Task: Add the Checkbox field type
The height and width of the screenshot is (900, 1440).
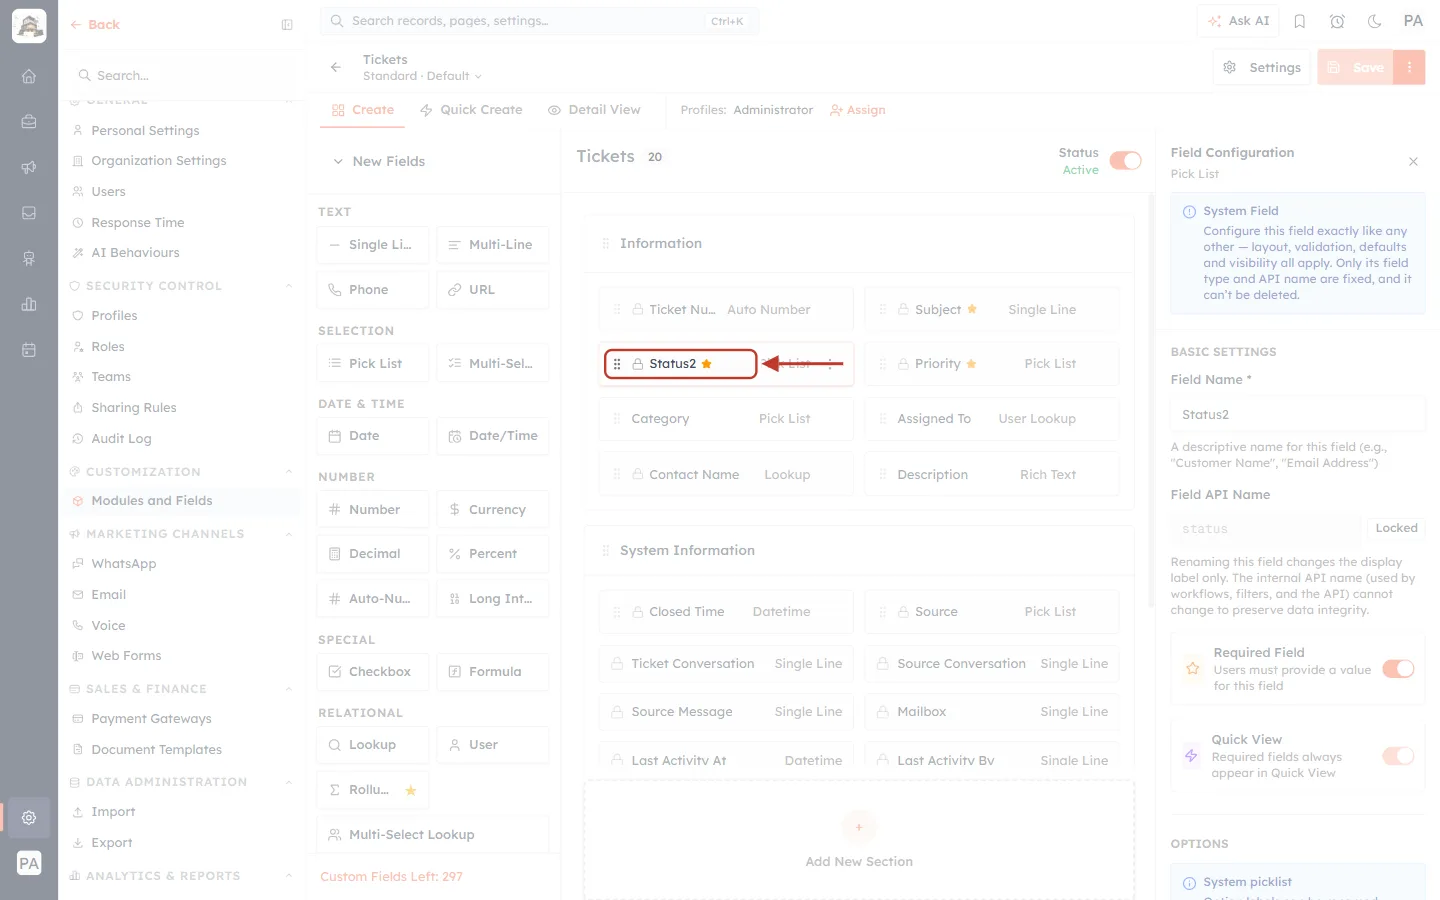Action: point(373,672)
